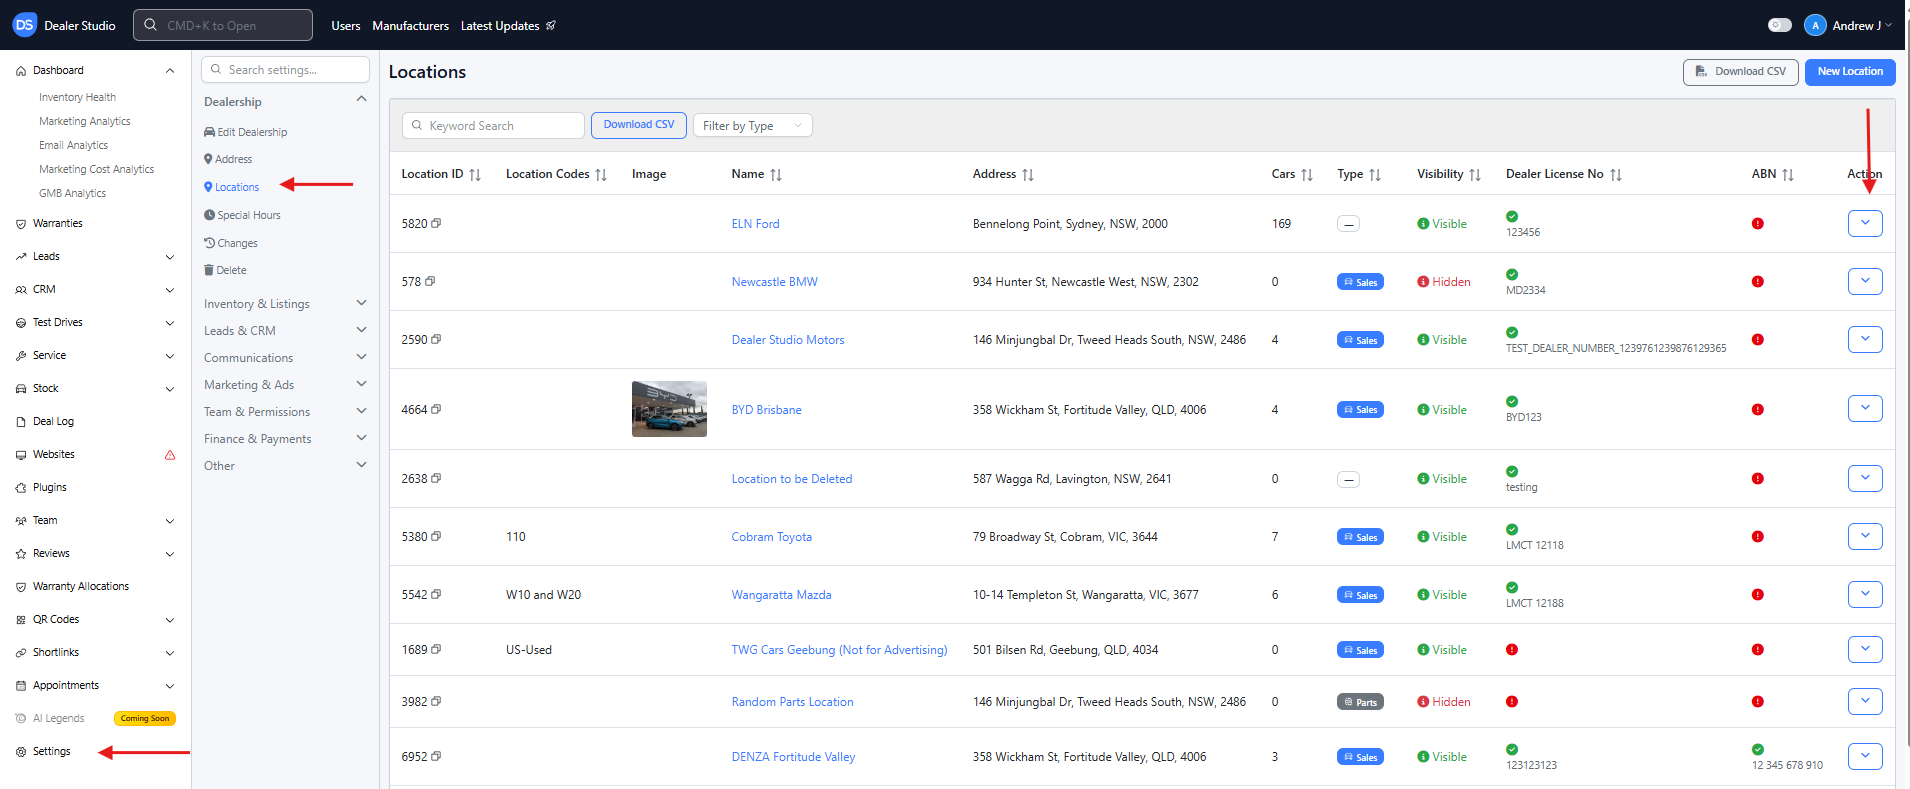
Task: Sort table by Cars column arrows
Action: tap(1307, 175)
